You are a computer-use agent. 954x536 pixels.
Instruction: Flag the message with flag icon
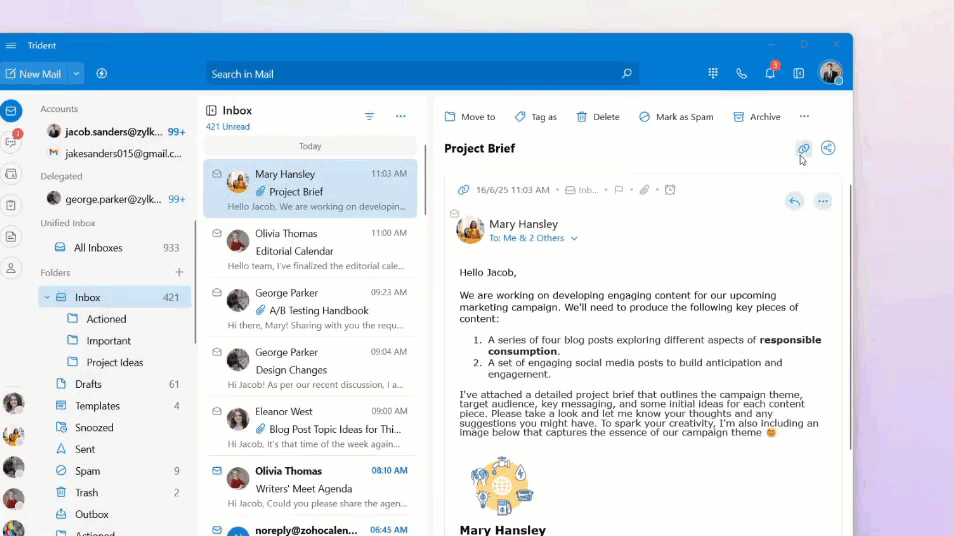619,190
